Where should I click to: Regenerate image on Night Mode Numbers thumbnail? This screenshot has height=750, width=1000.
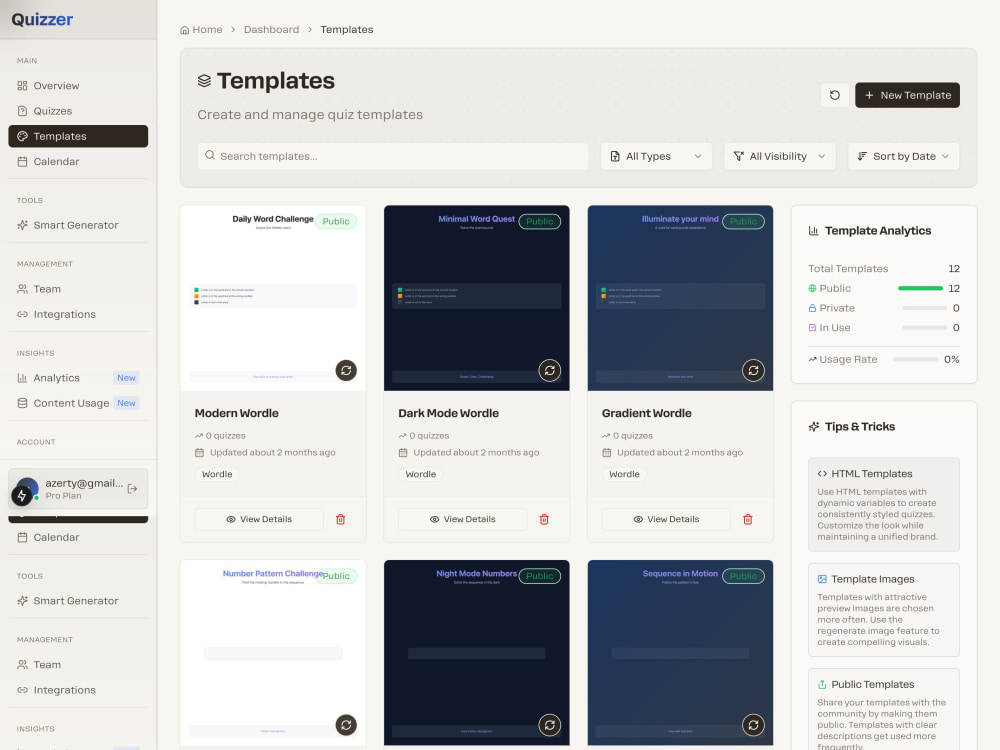(549, 725)
